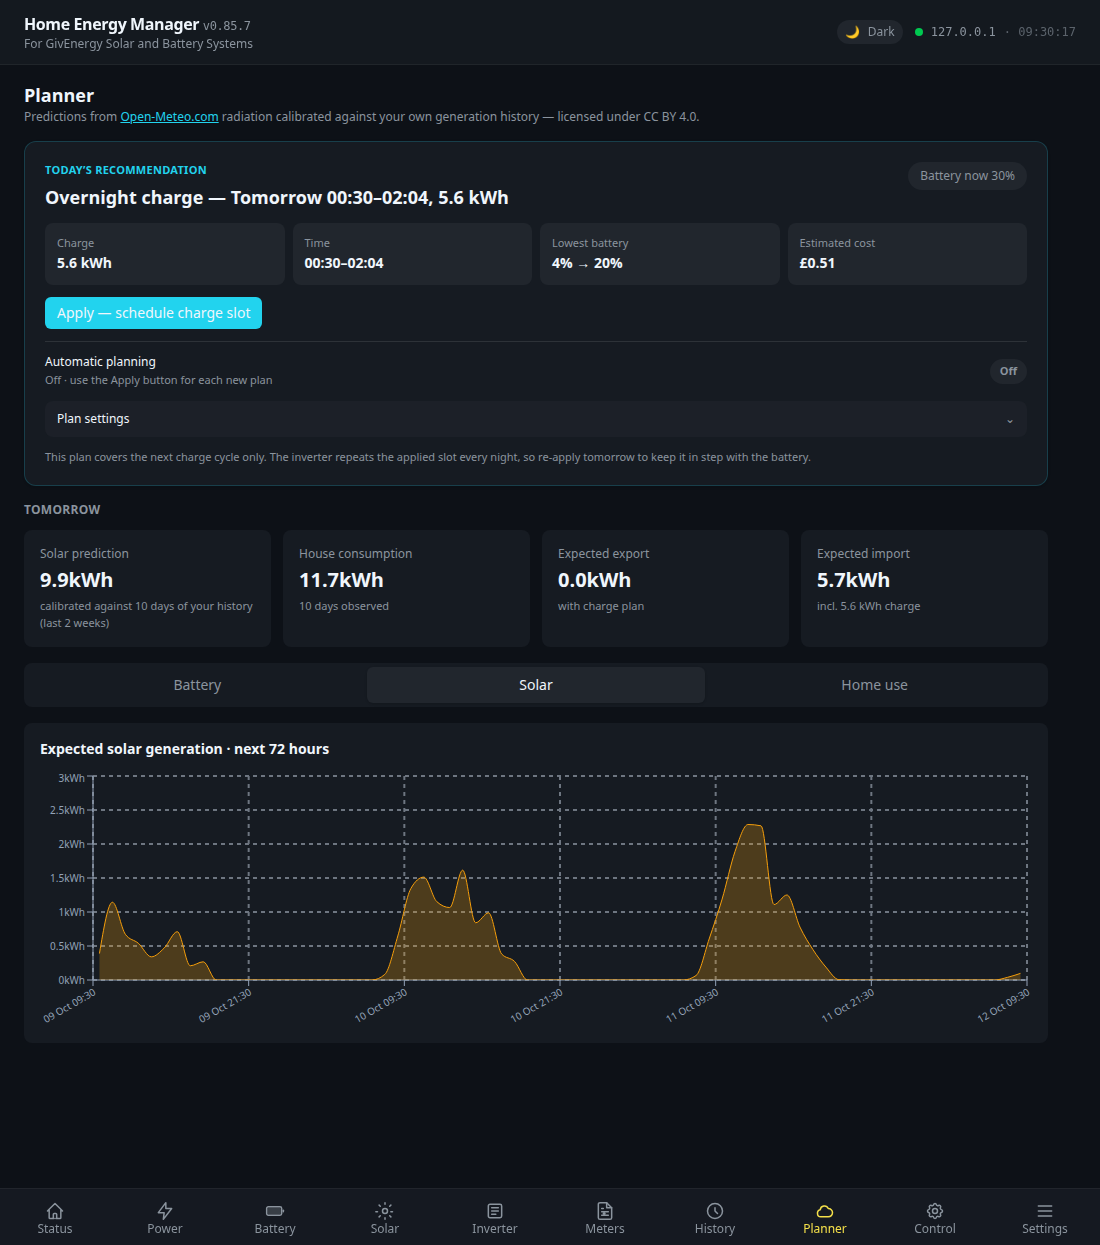
Task: Click the TODAY'S RECOMMENDATION heading
Action: (126, 170)
